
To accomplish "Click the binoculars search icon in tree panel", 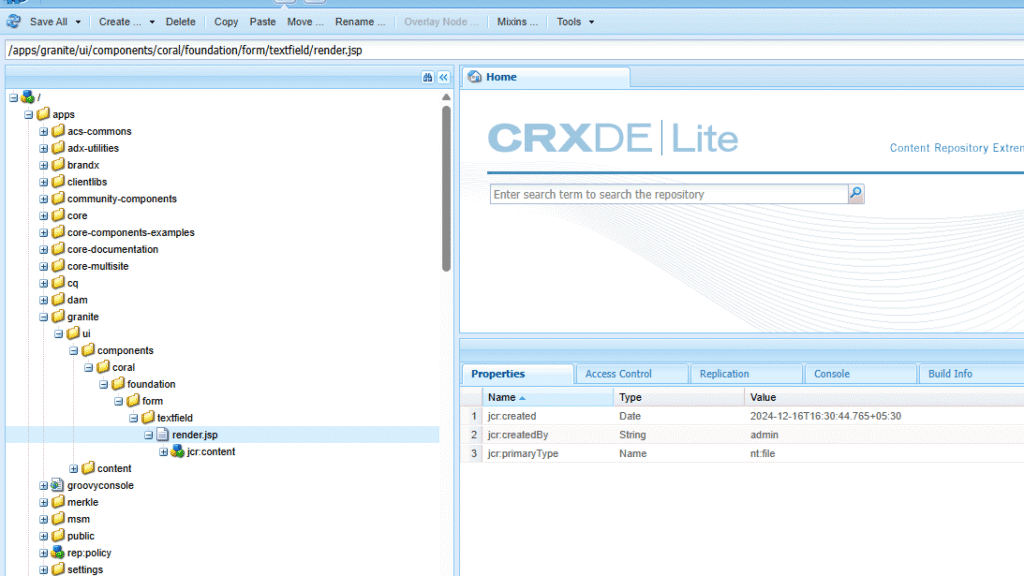I will (x=428, y=77).
